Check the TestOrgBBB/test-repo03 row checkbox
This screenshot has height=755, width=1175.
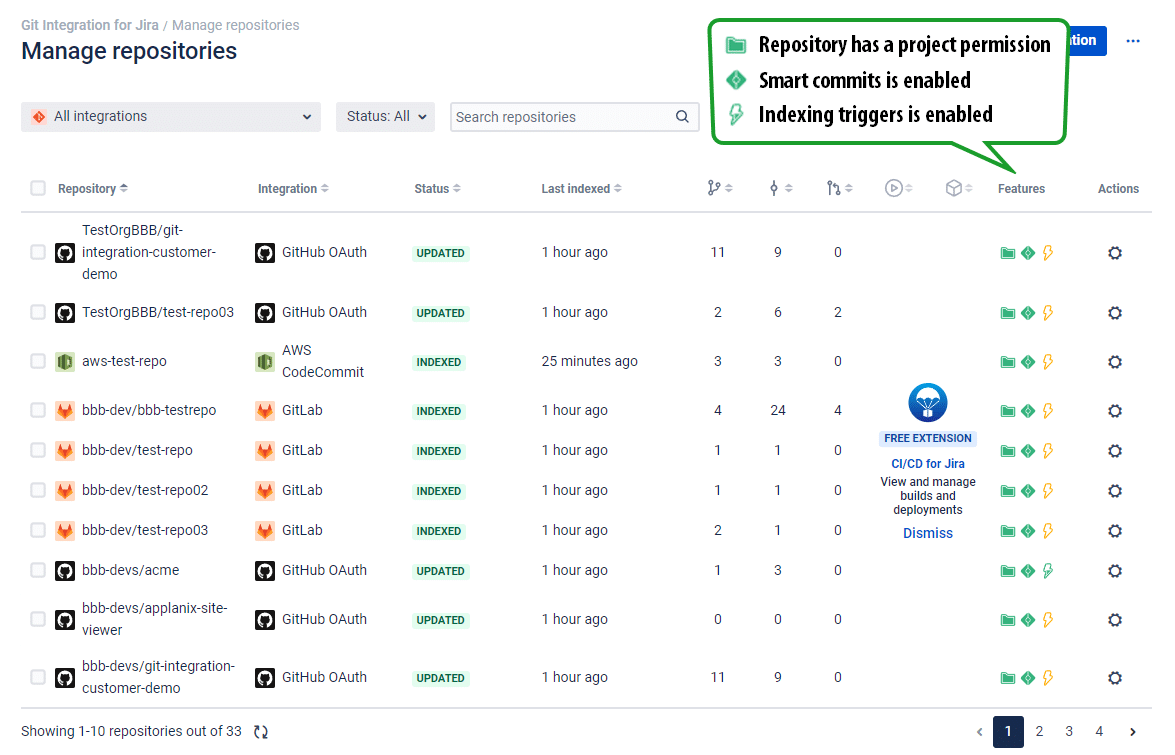38,312
